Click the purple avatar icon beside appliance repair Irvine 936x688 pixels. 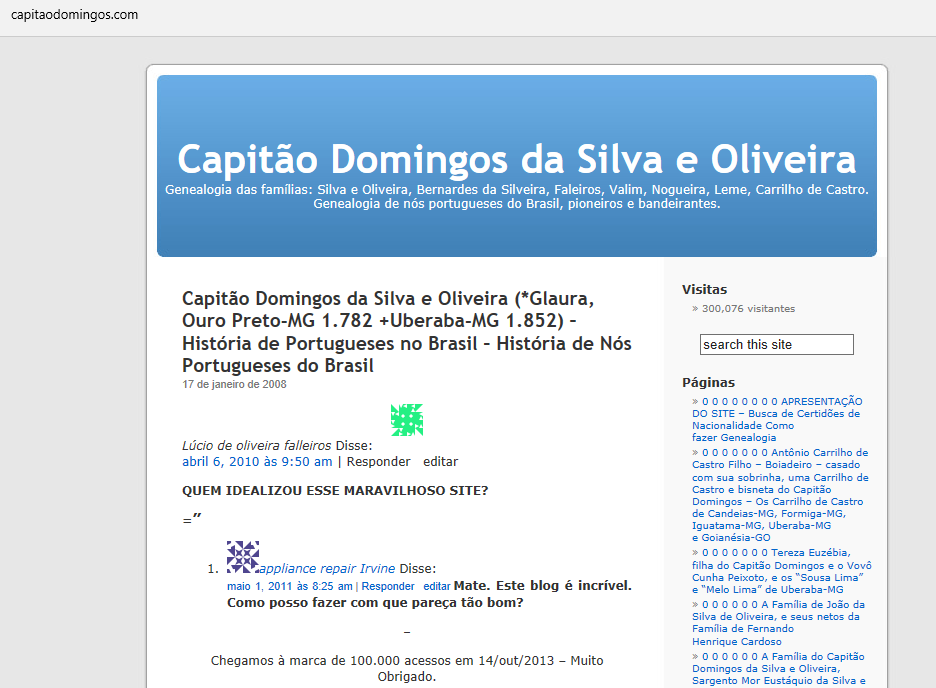(243, 557)
